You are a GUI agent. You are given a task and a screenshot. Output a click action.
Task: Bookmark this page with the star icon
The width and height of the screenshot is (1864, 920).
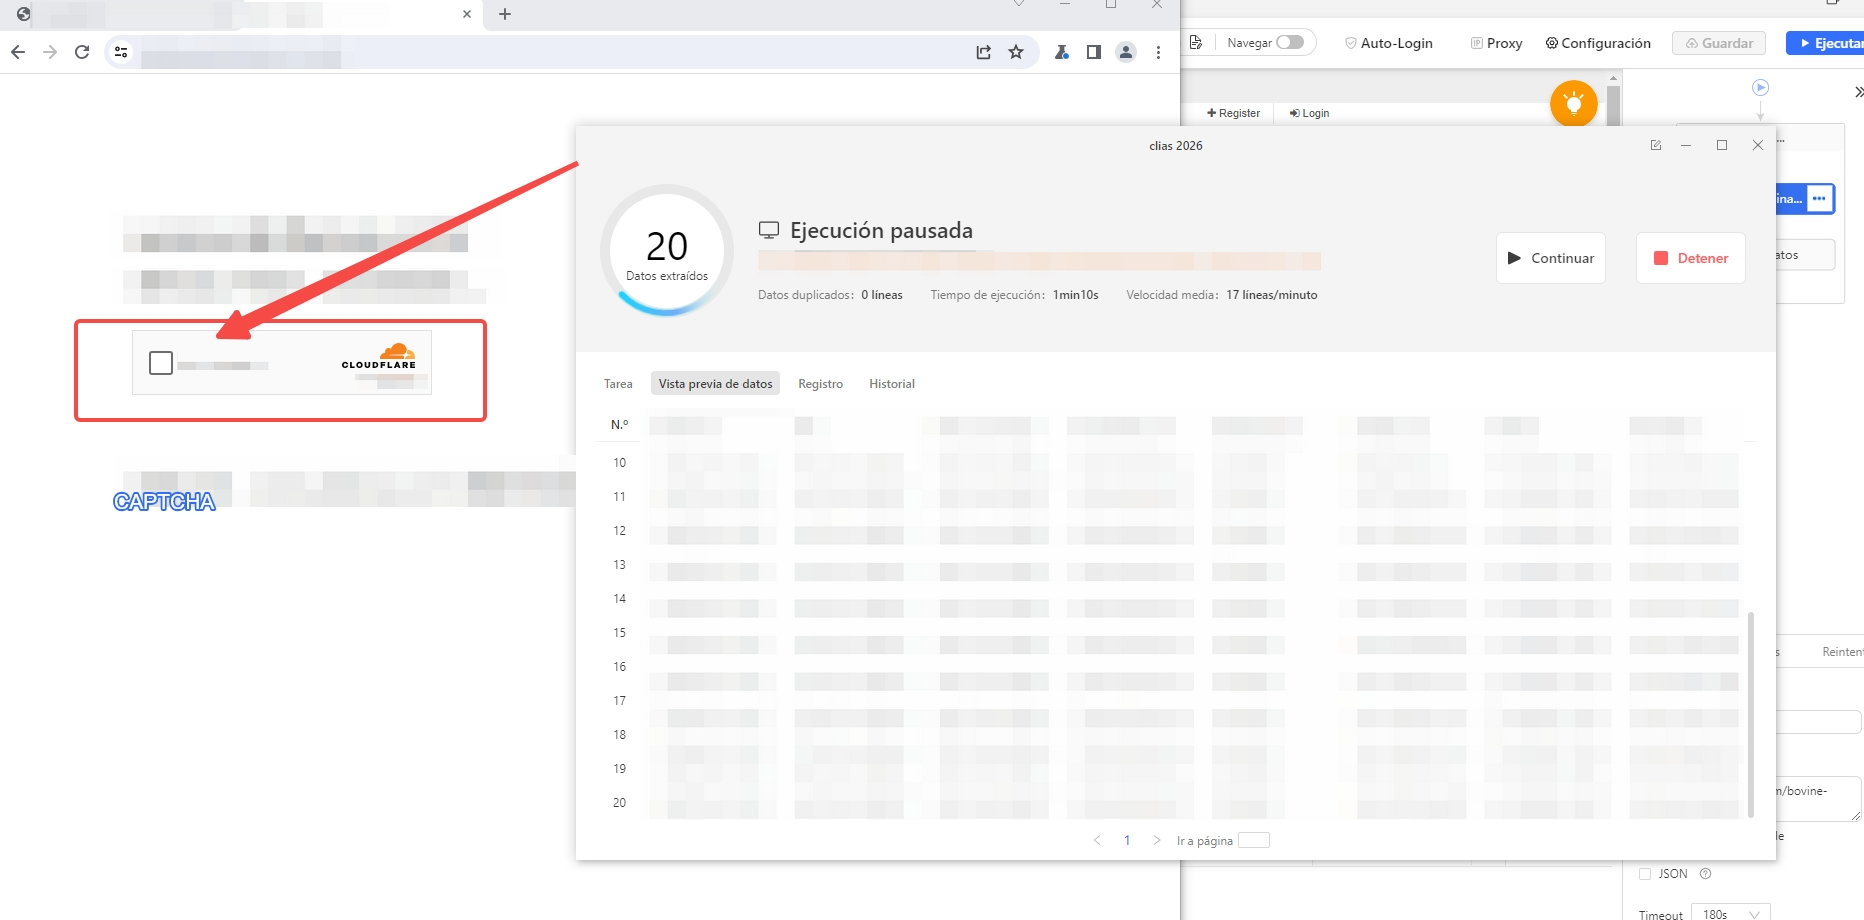1016,52
